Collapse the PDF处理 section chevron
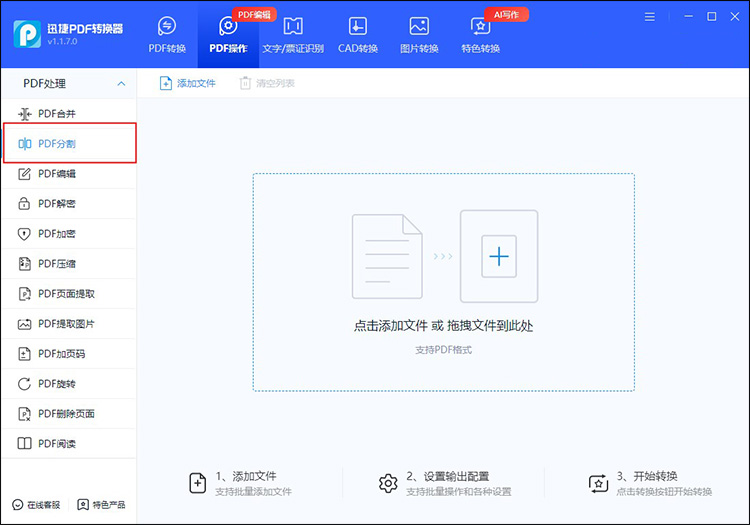The width and height of the screenshot is (750, 525). [x=121, y=84]
